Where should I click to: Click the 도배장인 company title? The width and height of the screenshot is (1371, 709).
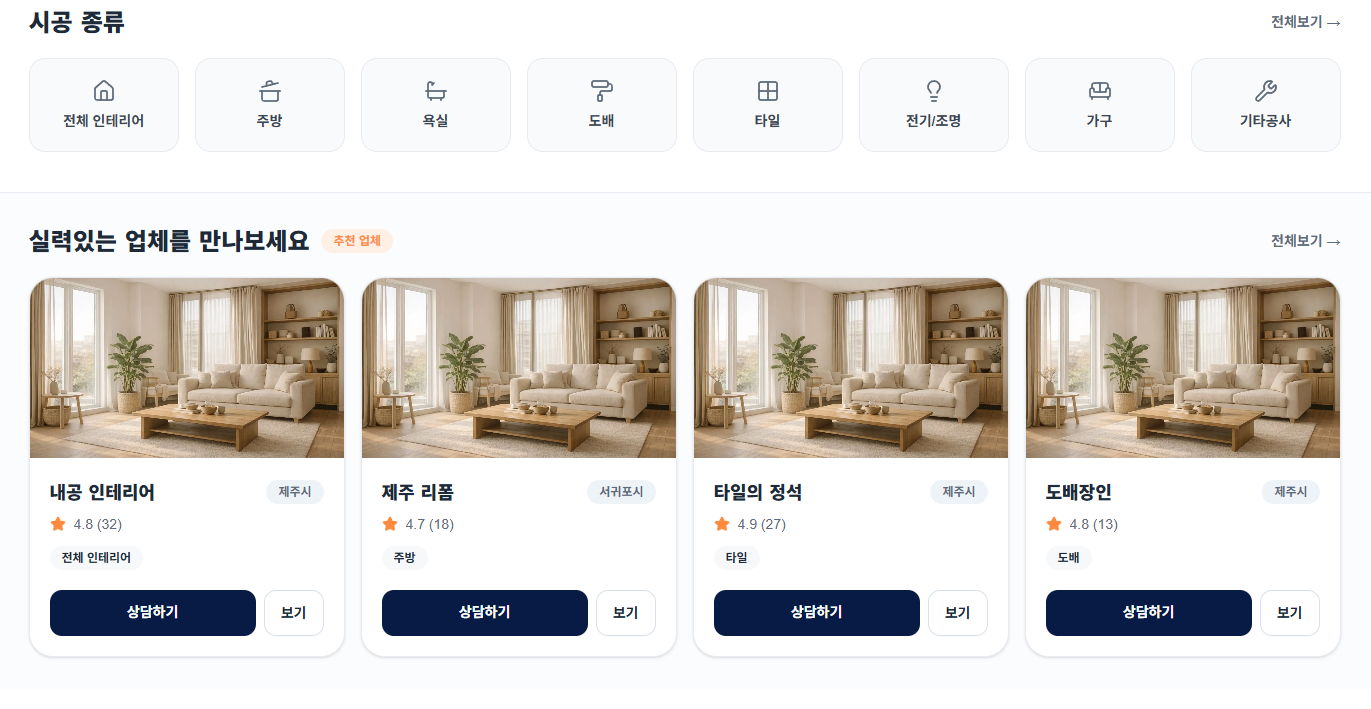pos(1079,492)
